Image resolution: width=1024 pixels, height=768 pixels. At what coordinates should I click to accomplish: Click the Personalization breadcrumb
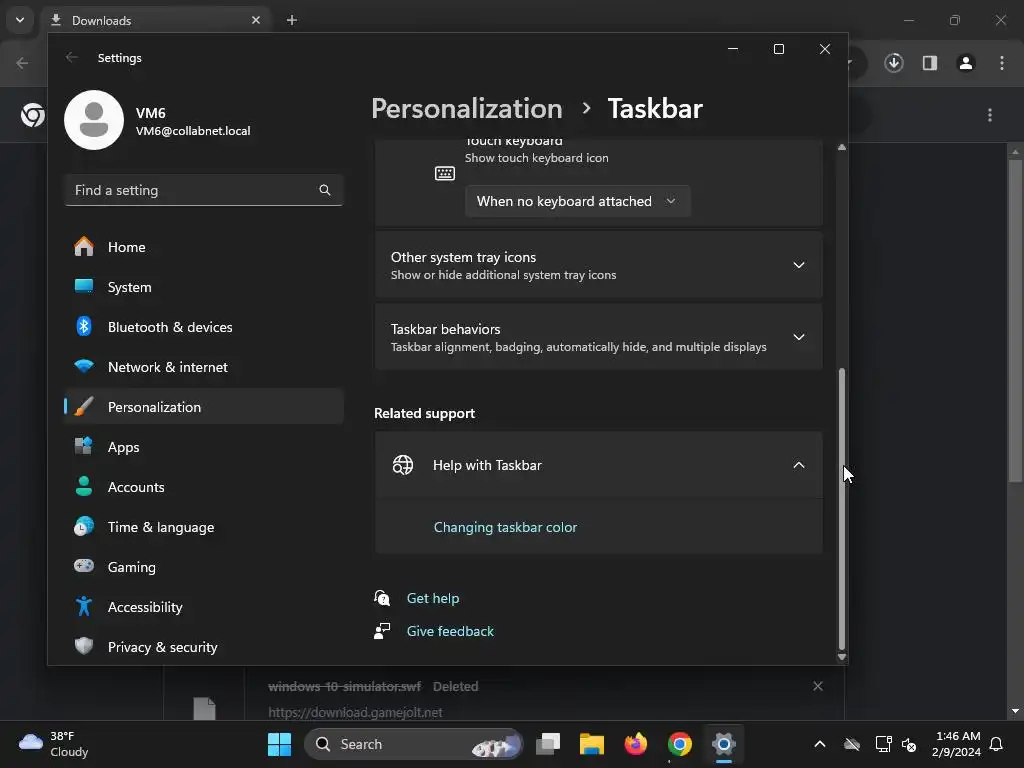pos(466,108)
